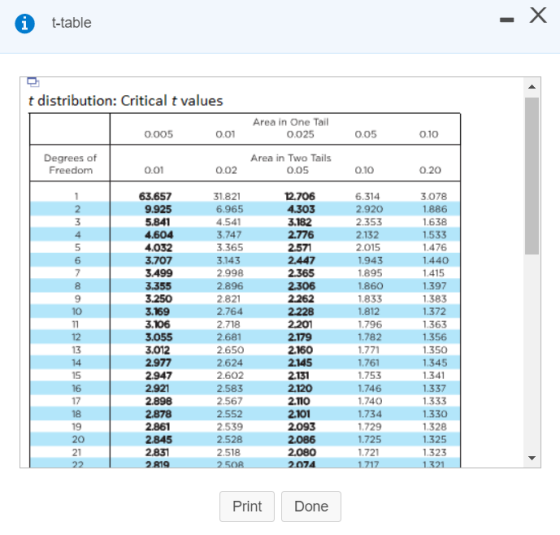The image size is (560, 535).
Task: Click one-tail area value 0.025
Action: pos(300,134)
